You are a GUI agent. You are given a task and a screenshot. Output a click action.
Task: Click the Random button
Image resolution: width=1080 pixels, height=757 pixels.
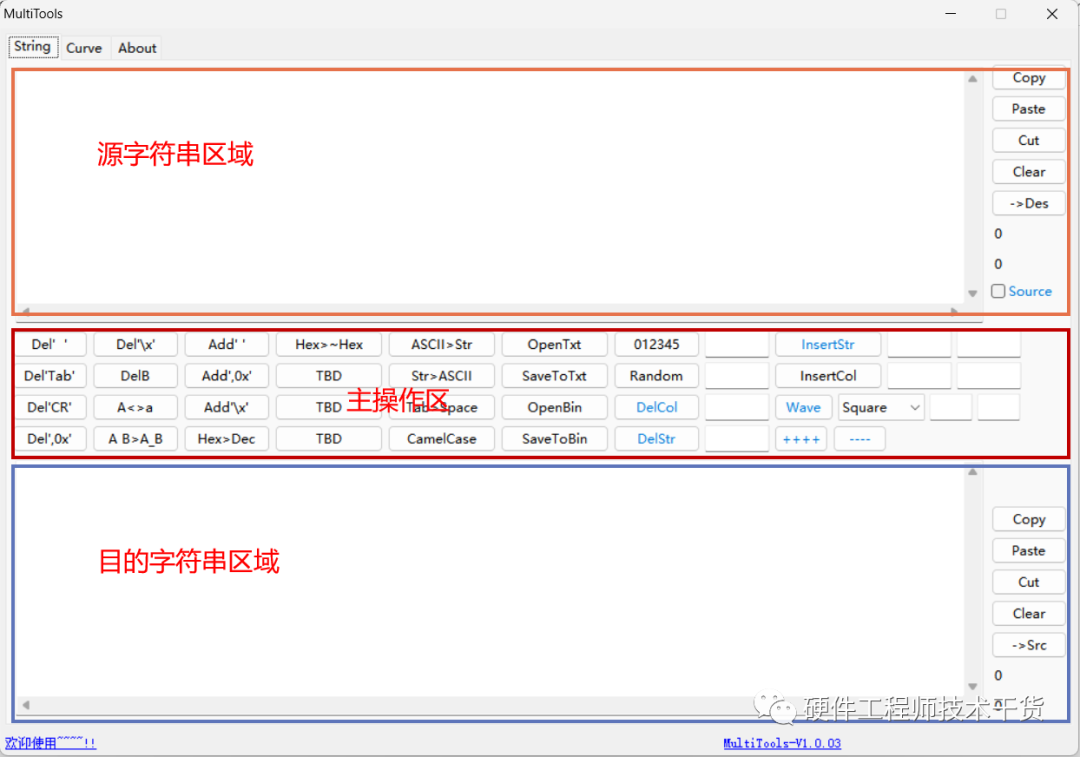(656, 376)
